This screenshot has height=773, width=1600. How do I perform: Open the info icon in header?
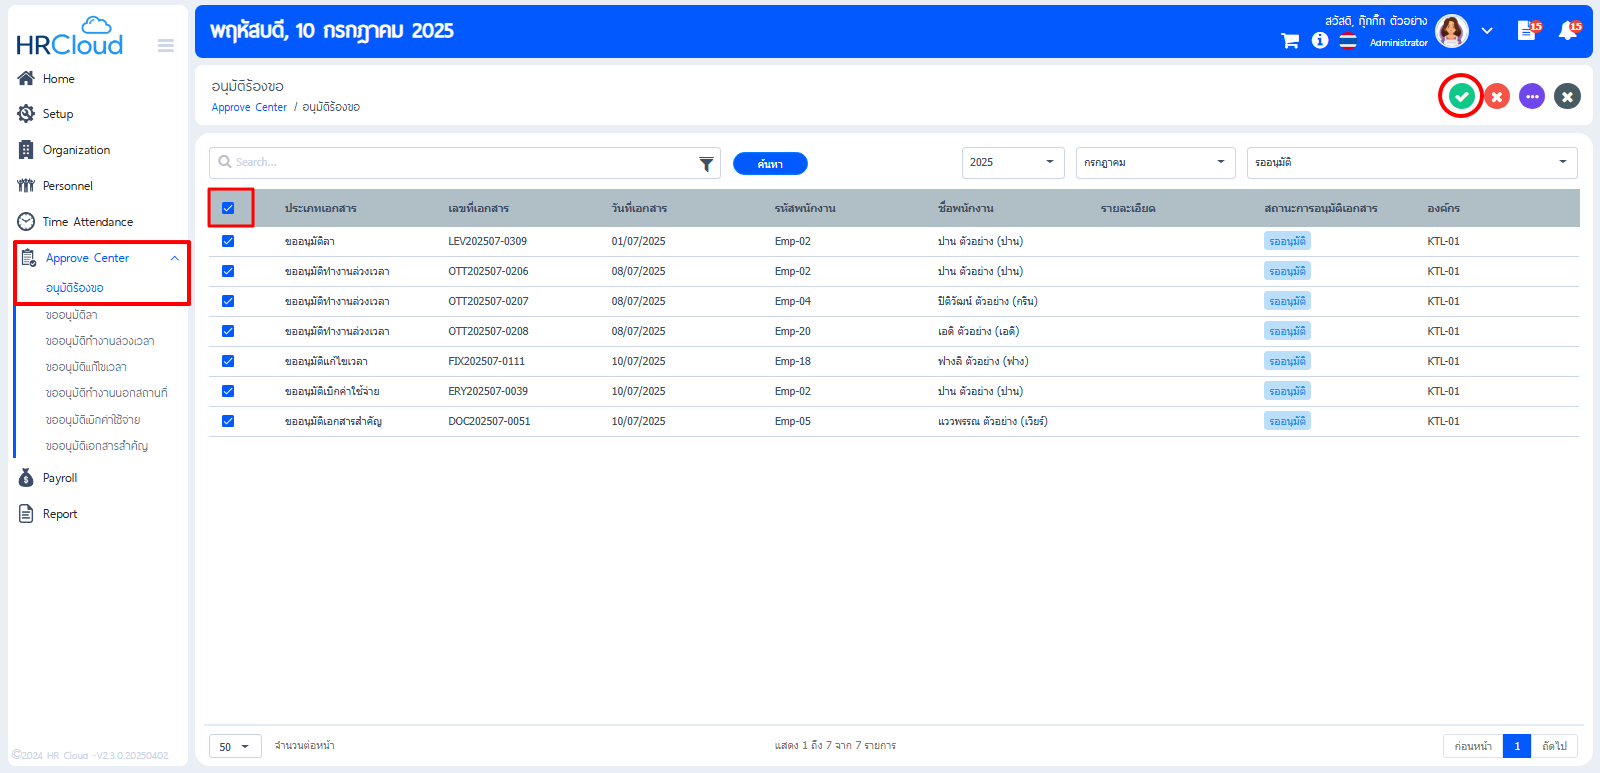pyautogui.click(x=1320, y=40)
